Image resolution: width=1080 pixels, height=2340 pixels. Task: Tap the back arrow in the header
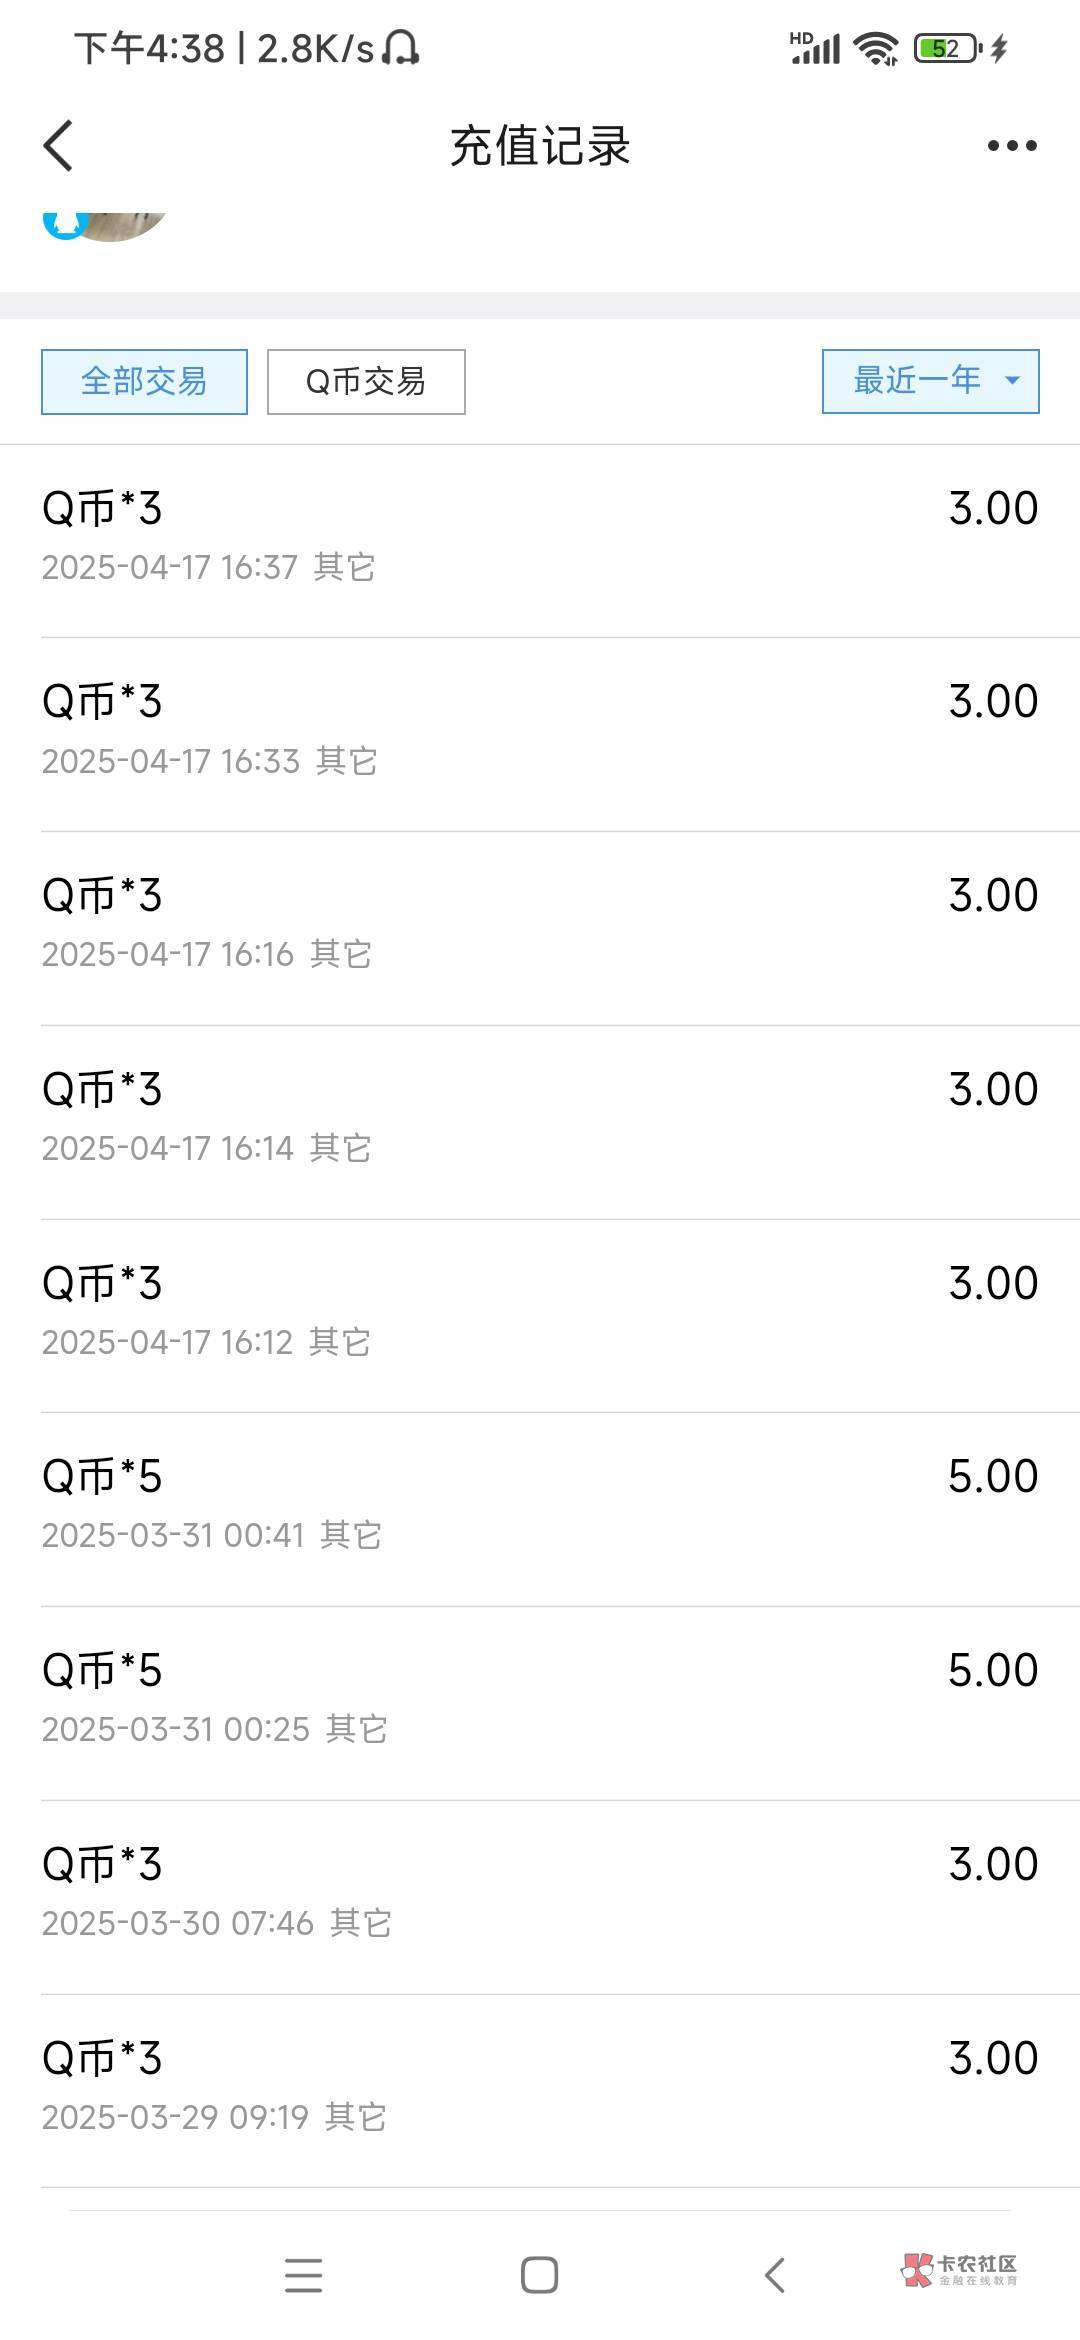(59, 146)
